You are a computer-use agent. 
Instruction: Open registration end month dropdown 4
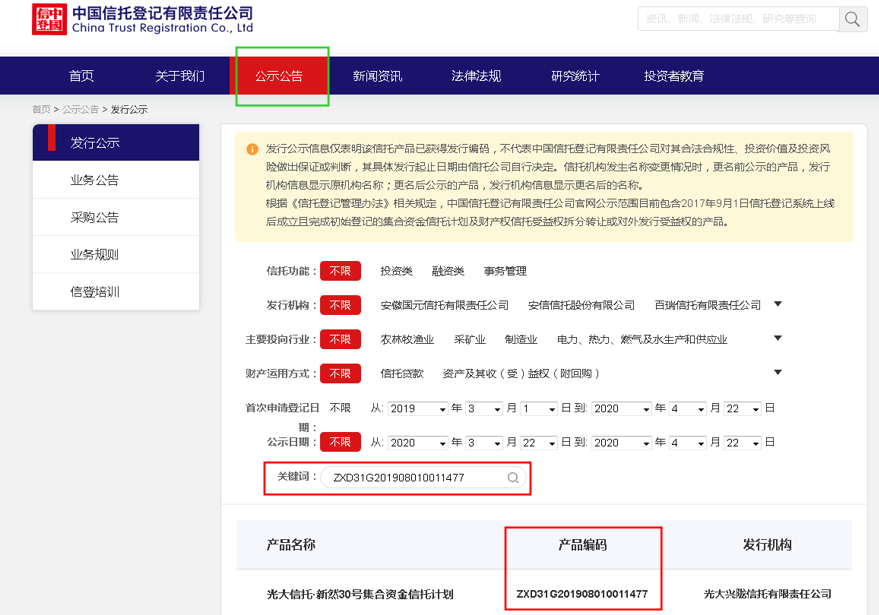pyautogui.click(x=687, y=409)
